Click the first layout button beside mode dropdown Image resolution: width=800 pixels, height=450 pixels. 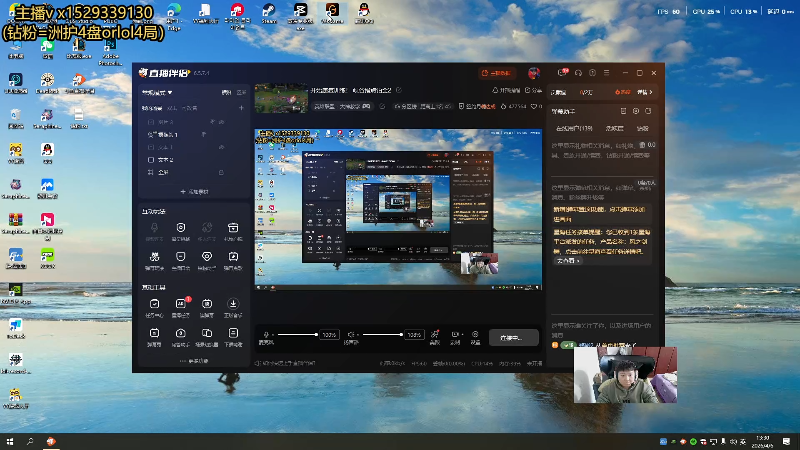(226, 92)
